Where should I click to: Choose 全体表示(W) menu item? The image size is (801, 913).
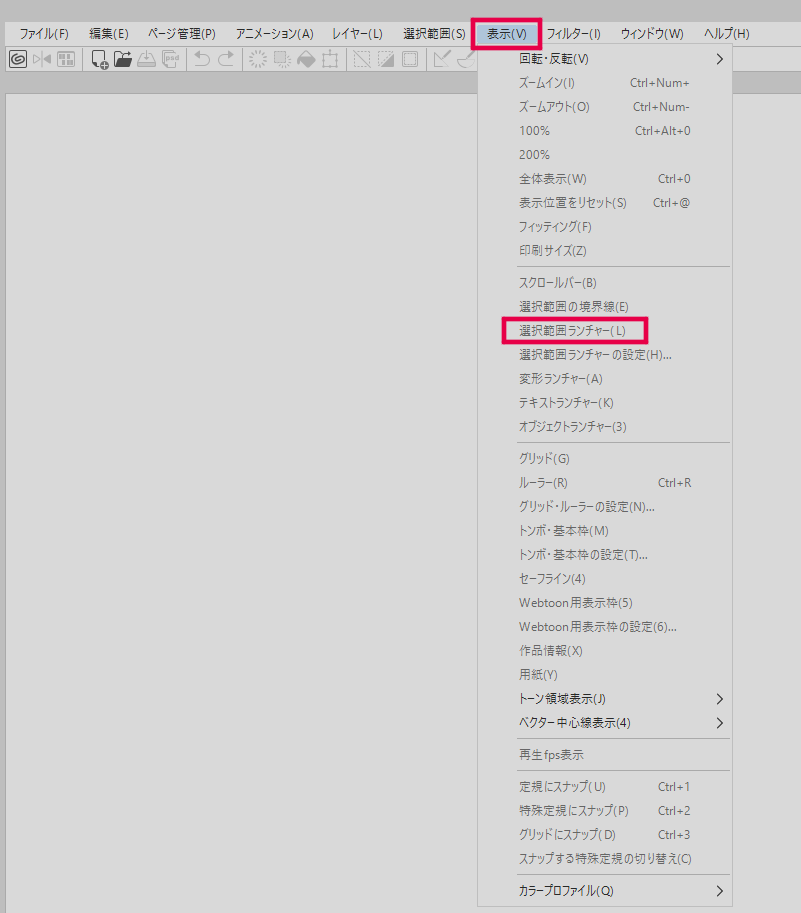605,179
